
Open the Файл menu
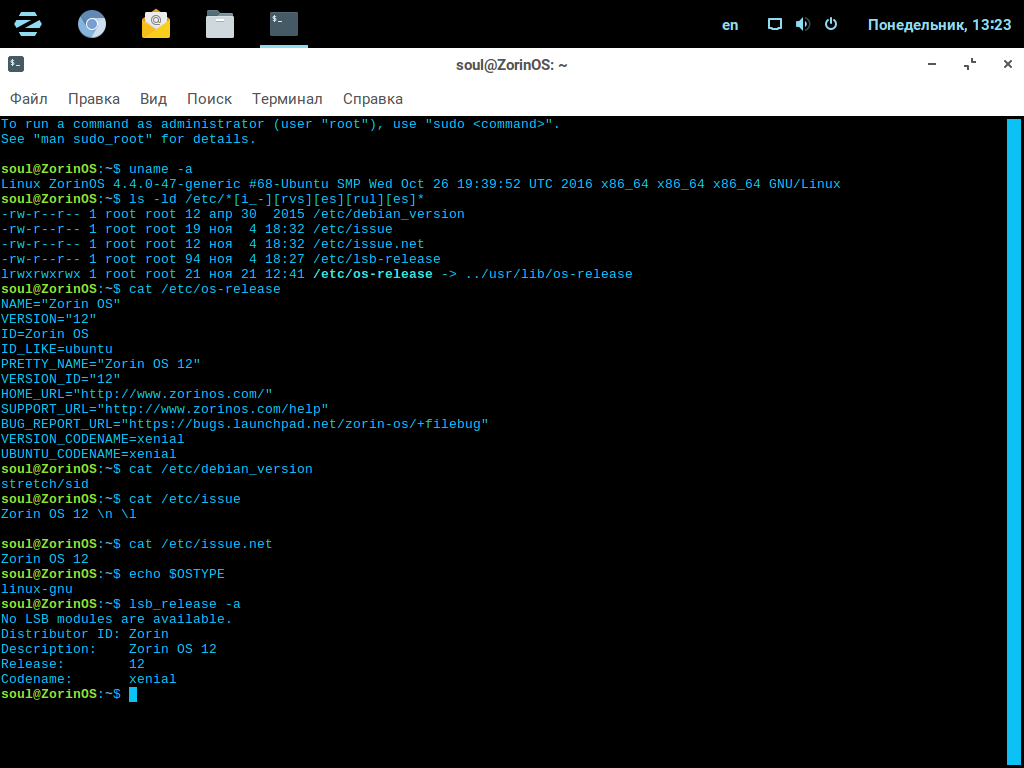(x=29, y=99)
